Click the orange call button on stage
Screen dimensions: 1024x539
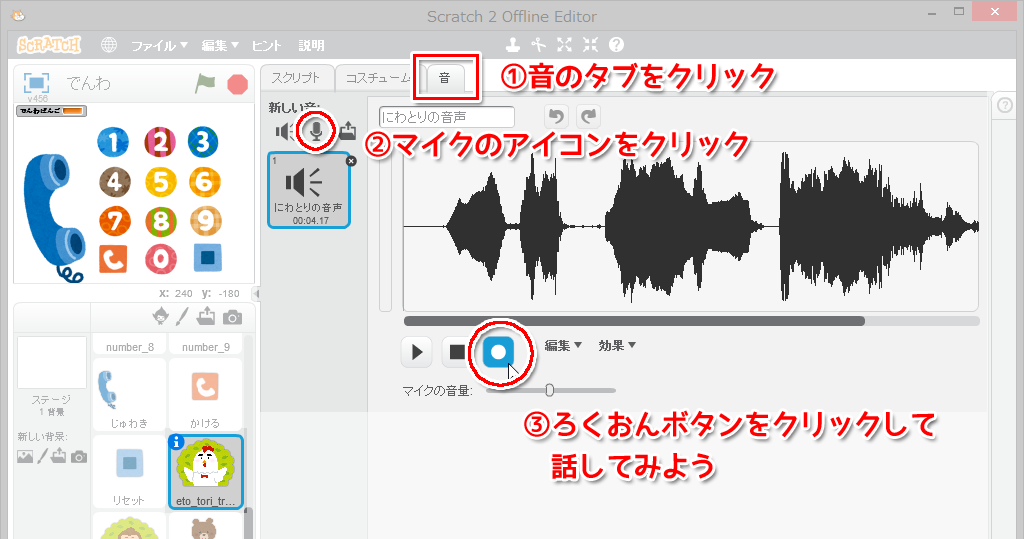pyautogui.click(x=113, y=259)
